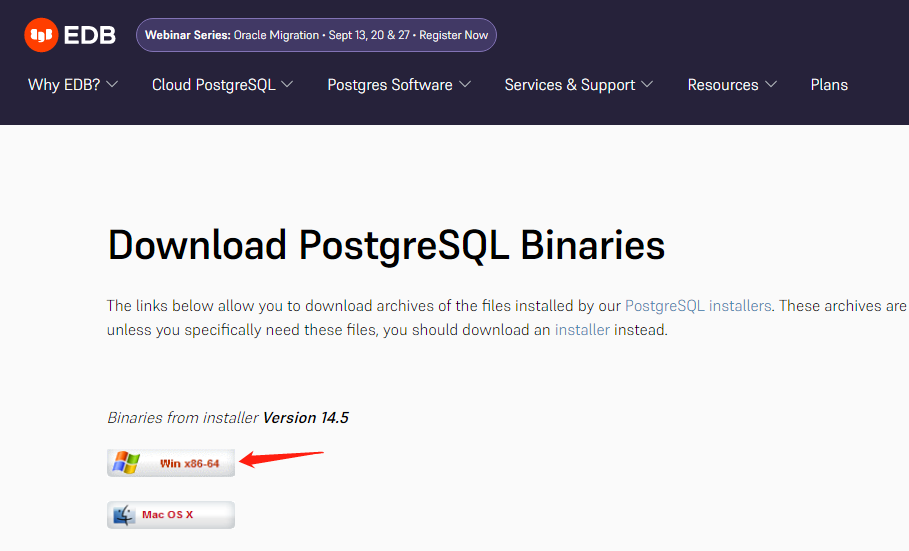Viewport: 909px width, 551px height.
Task: Expand the Resources chevron arrow
Action: [771, 85]
